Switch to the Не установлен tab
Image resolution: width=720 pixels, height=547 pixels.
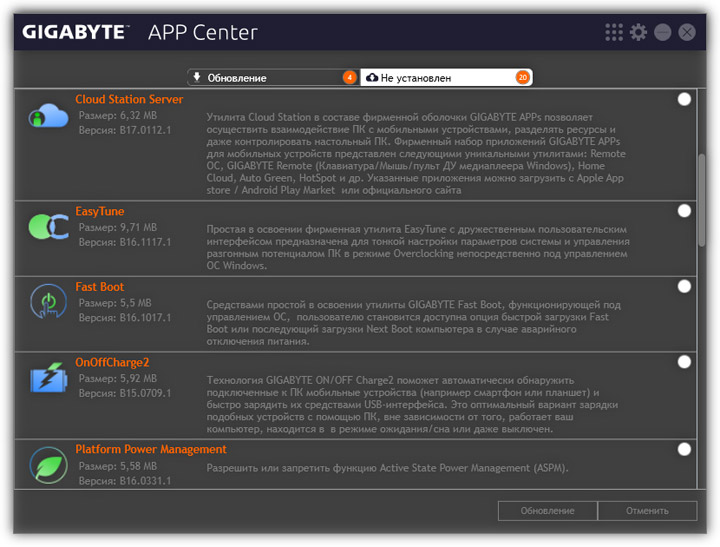(x=446, y=78)
